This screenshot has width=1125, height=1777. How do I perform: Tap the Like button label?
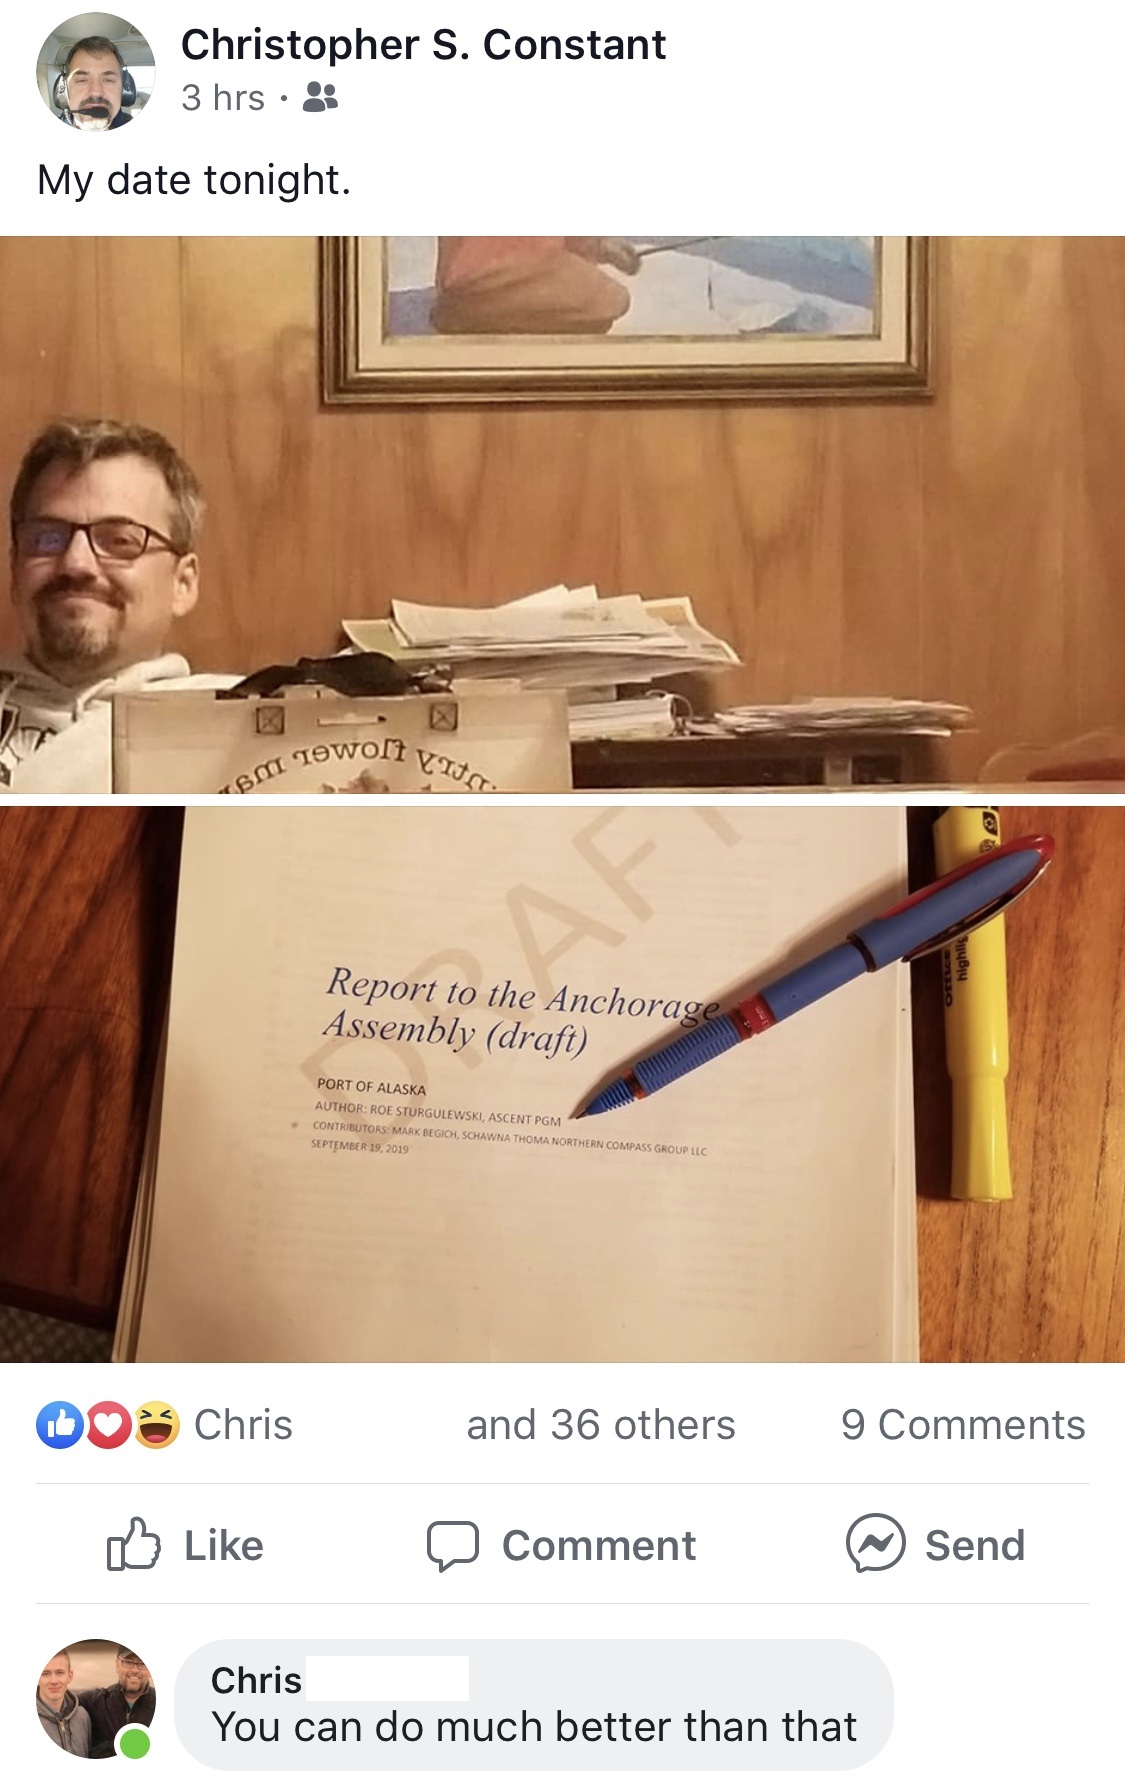pyautogui.click(x=224, y=1546)
